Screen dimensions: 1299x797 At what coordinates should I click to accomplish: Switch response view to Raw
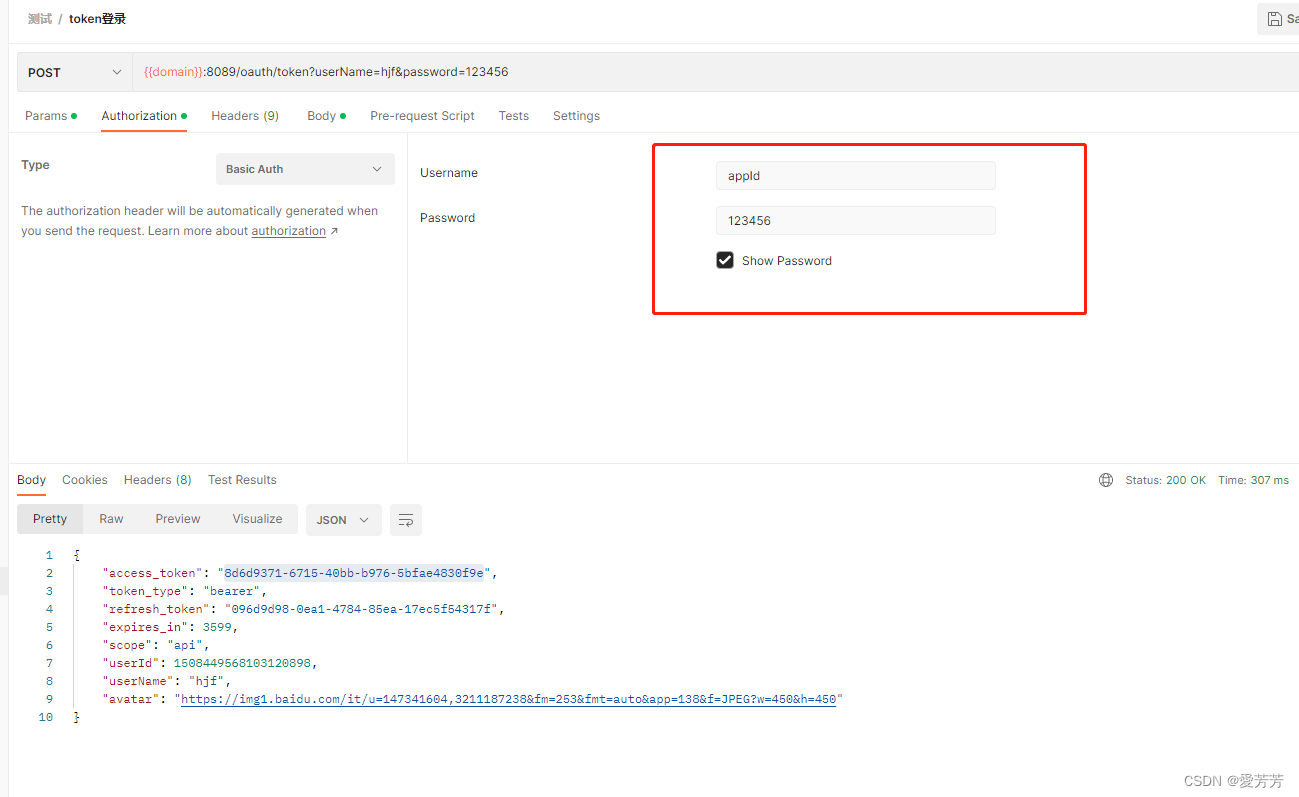110,518
